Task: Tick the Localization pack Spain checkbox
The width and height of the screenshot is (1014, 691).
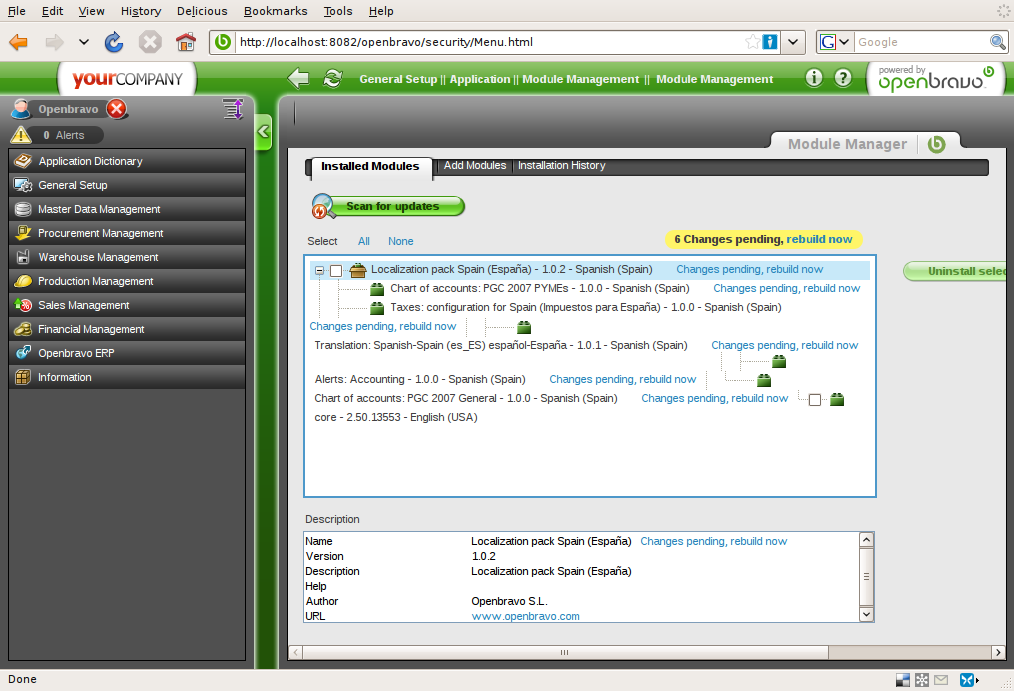Action: point(336,271)
